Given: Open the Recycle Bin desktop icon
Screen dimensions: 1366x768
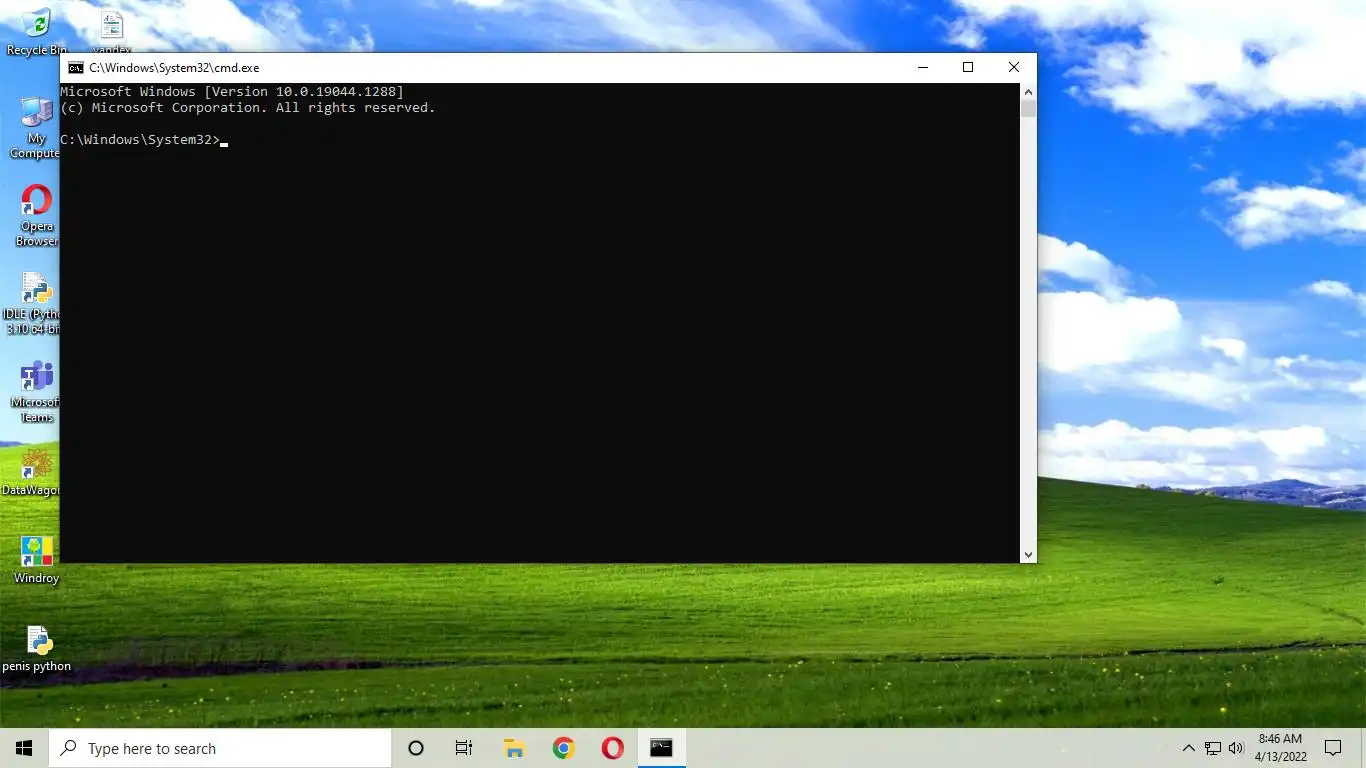Looking at the screenshot, I should point(36,32).
